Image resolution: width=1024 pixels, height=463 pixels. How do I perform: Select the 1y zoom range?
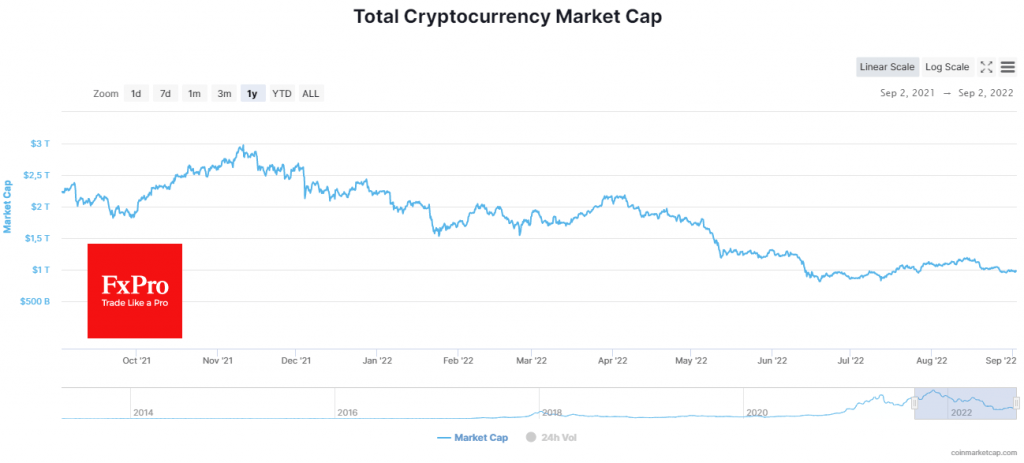252,94
